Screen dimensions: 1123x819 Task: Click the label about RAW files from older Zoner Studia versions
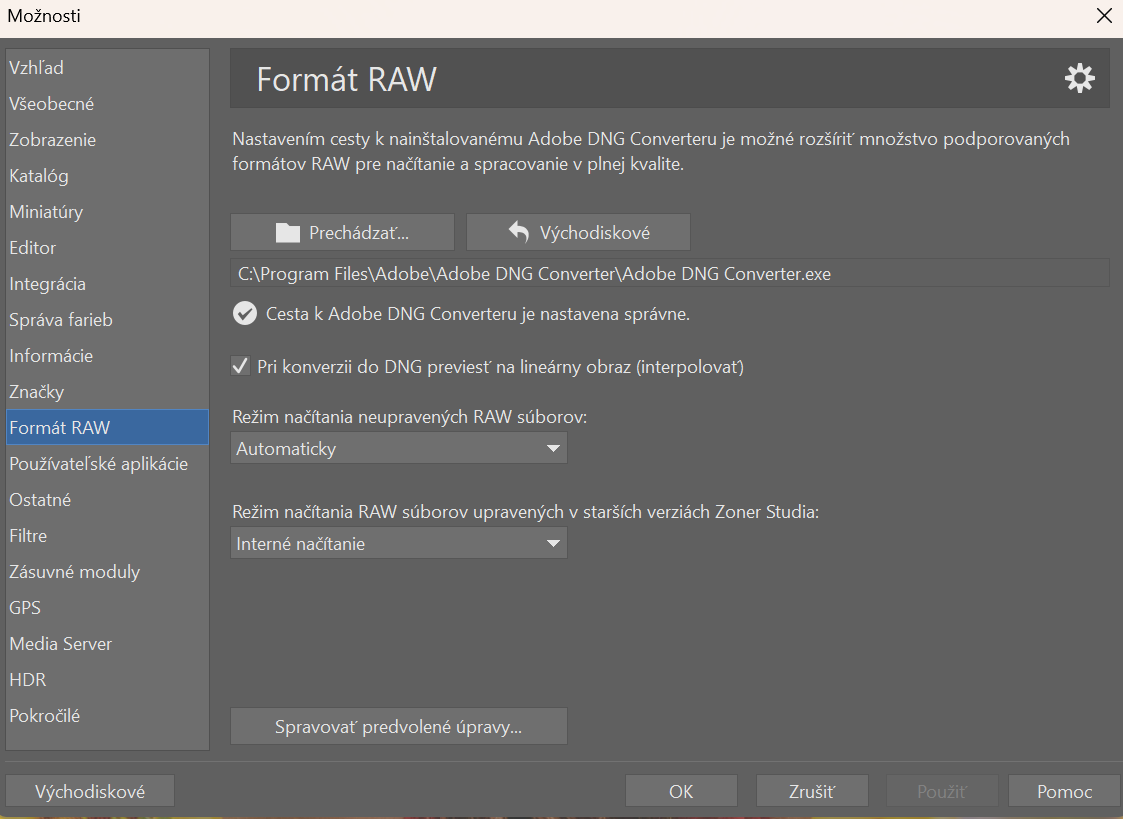click(526, 512)
